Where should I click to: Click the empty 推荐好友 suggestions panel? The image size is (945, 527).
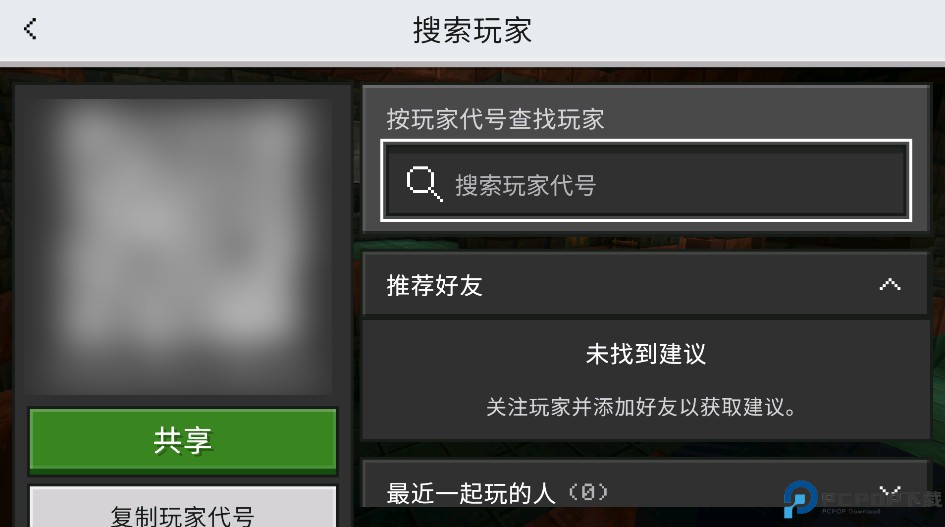(645, 380)
